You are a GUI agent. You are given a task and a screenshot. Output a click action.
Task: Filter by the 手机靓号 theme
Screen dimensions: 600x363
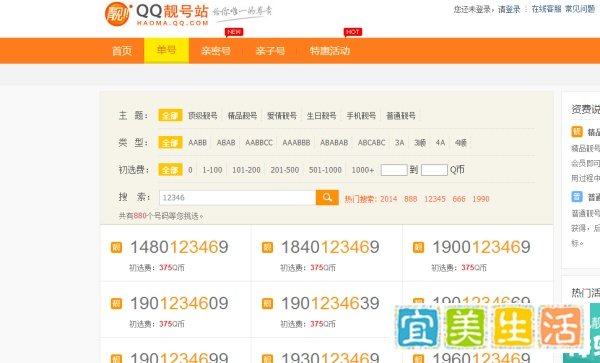[x=361, y=116]
